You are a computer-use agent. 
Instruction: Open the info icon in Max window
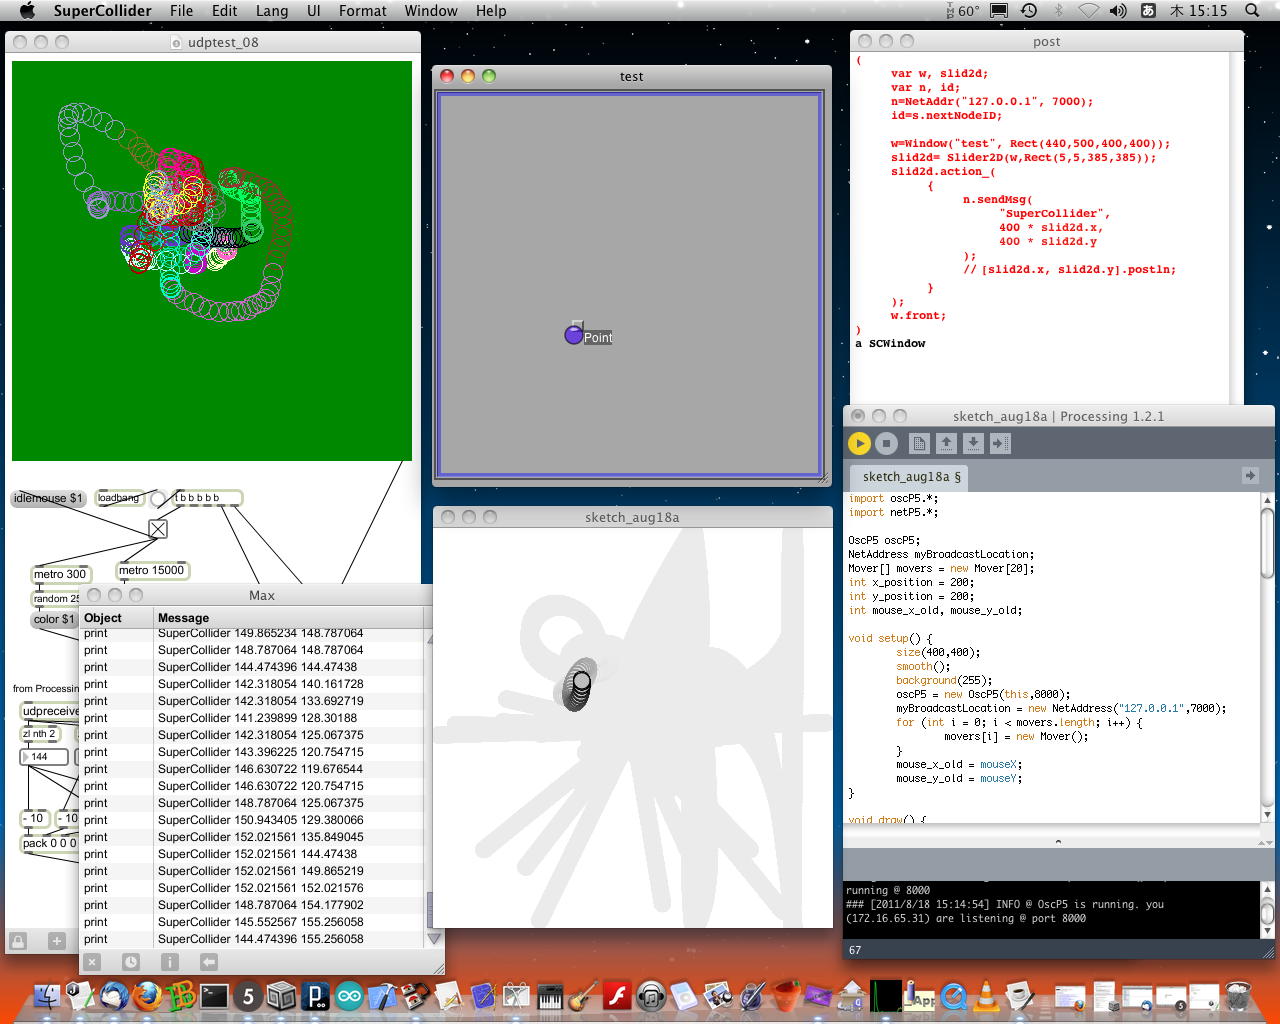click(170, 962)
